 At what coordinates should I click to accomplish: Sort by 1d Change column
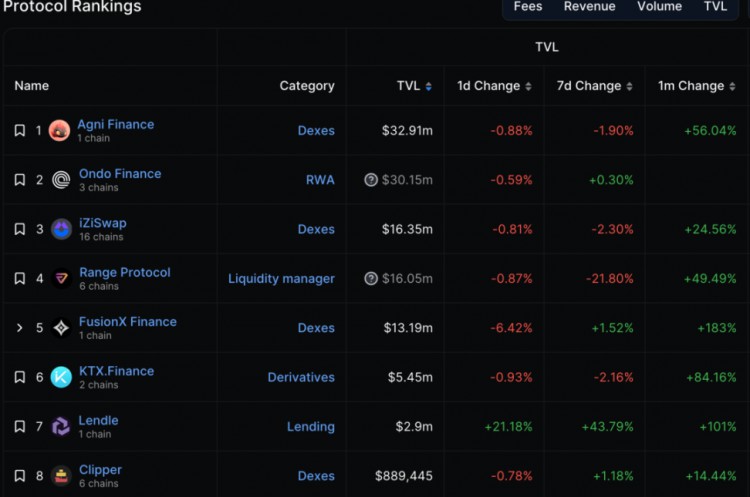[x=494, y=86]
